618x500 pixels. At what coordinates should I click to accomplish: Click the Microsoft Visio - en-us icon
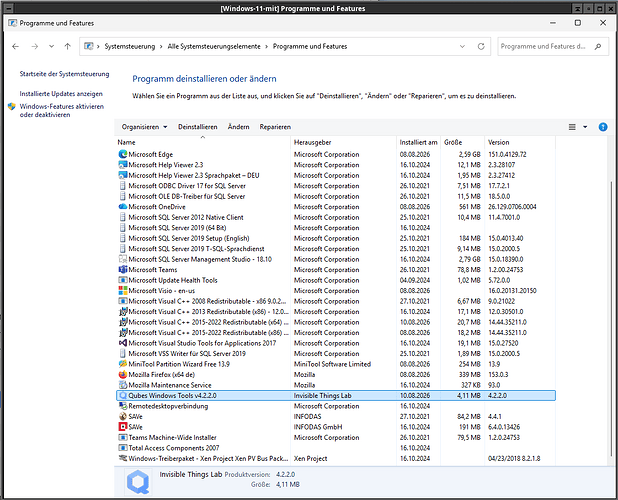tap(123, 290)
